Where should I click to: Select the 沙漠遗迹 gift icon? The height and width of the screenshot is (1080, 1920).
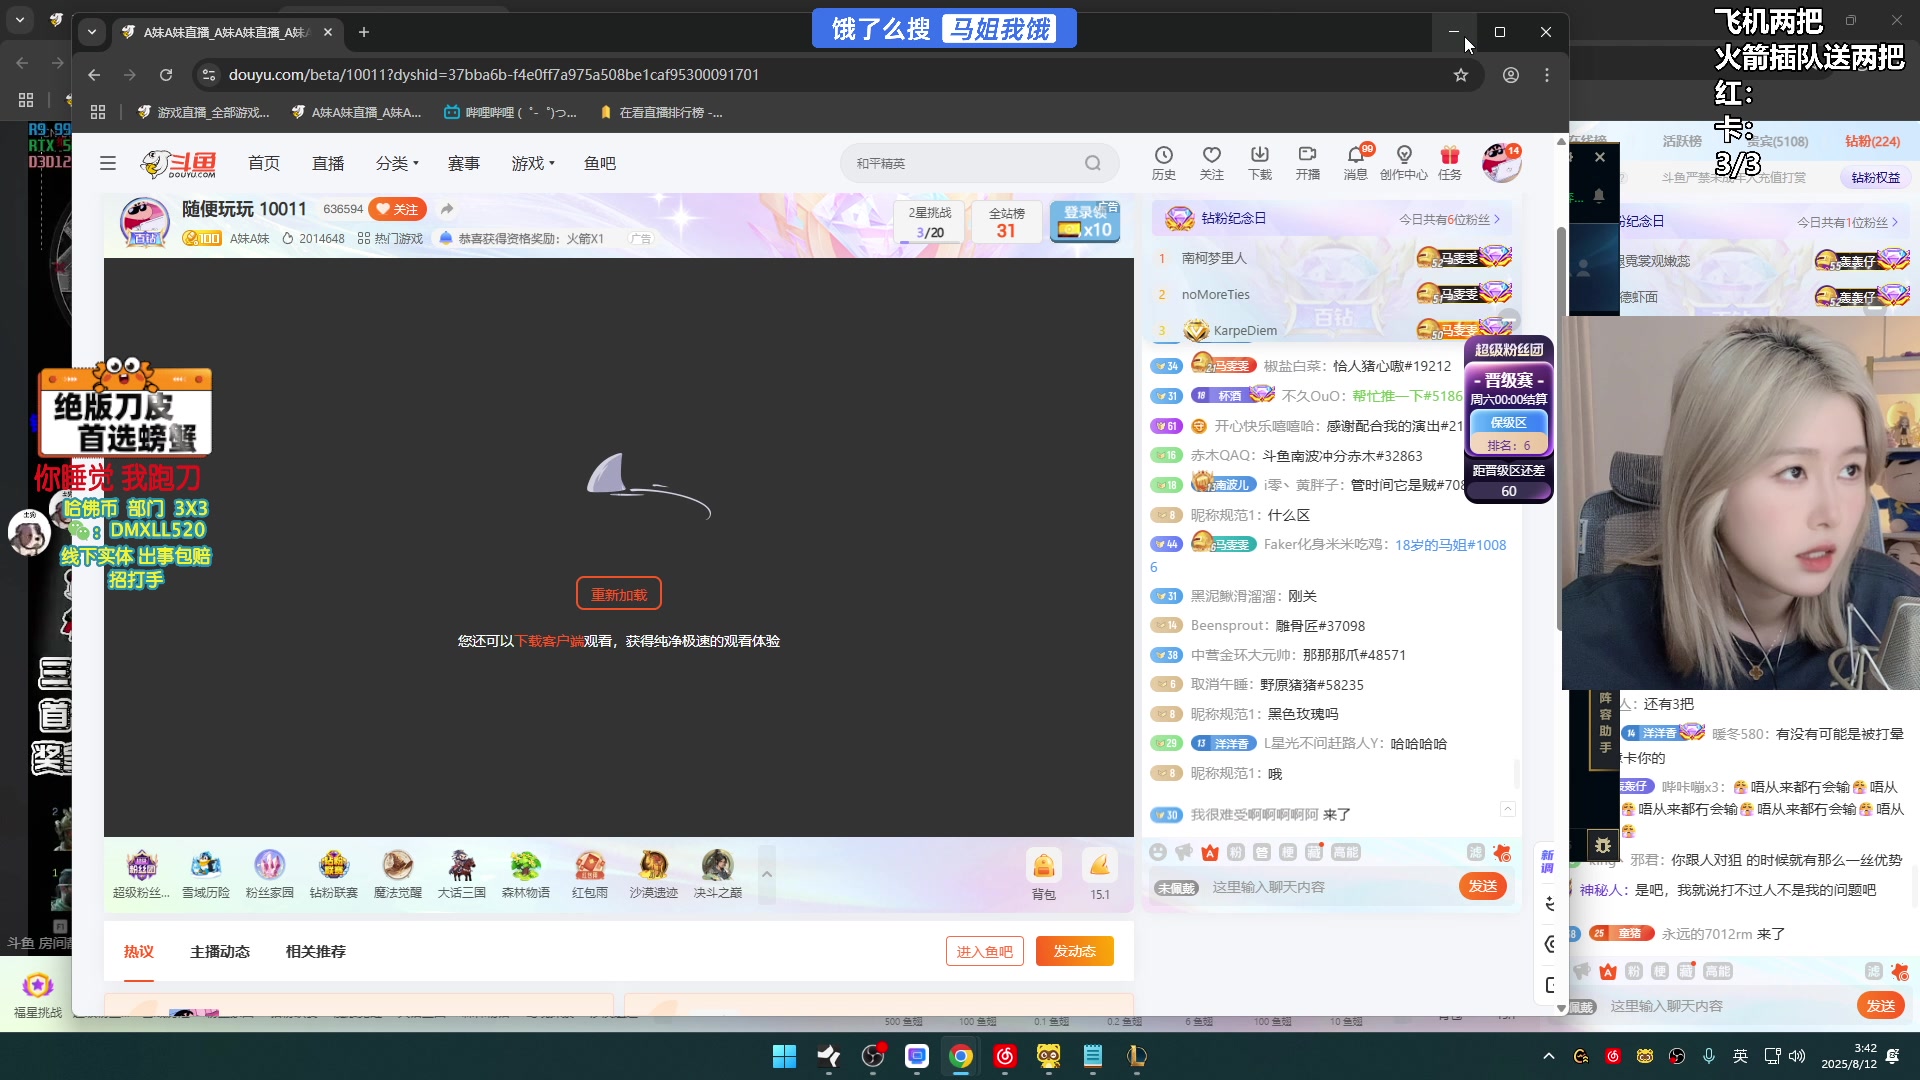[654, 874]
